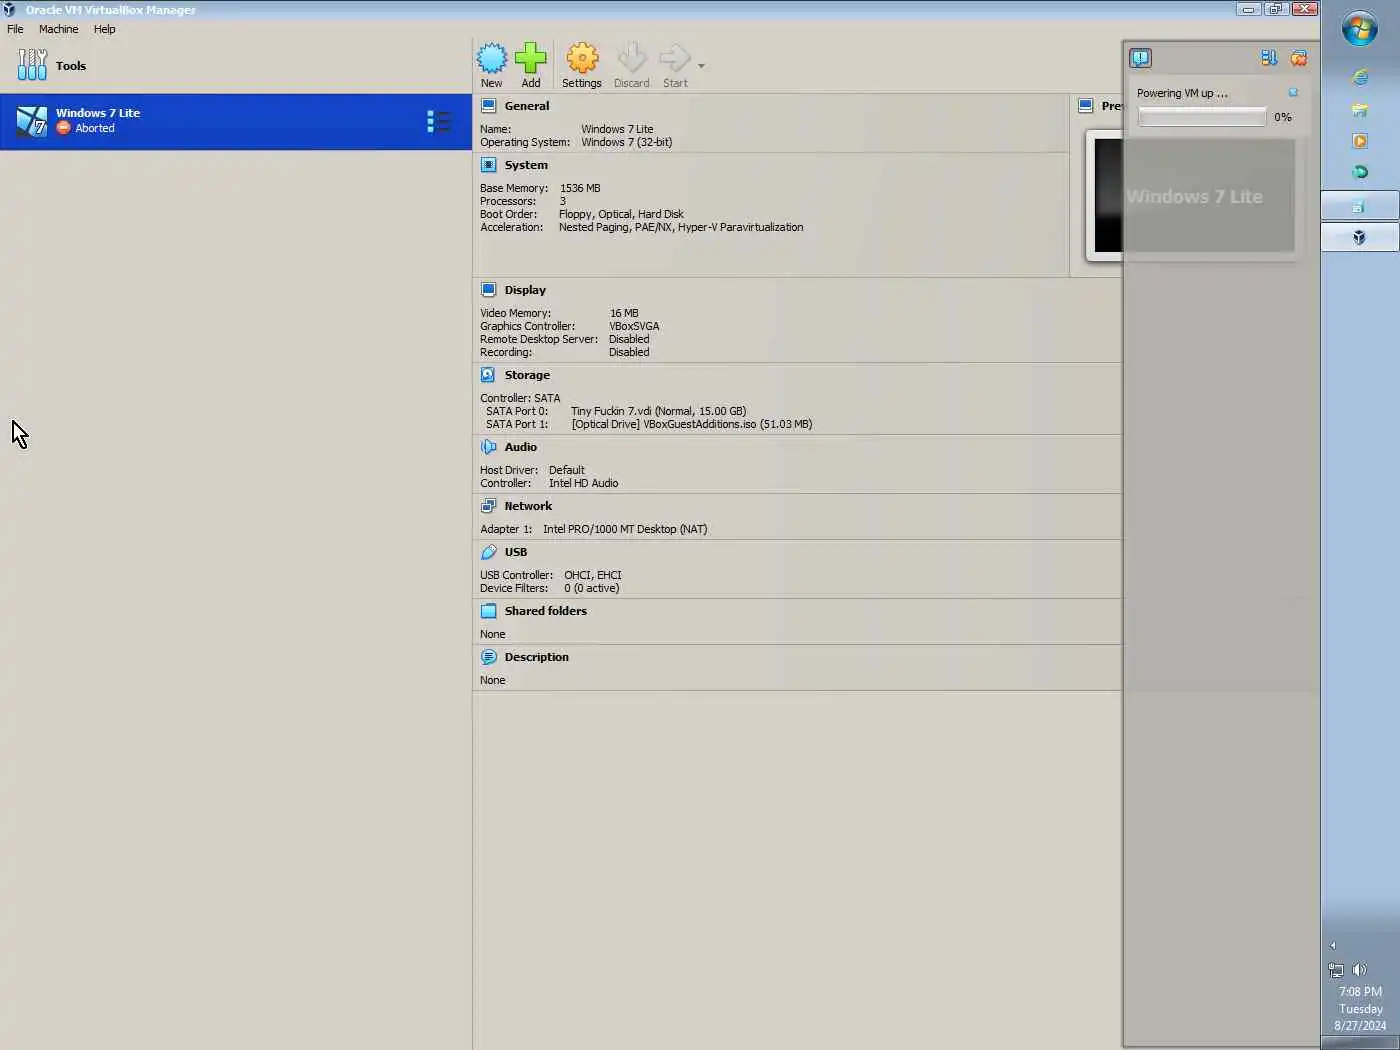Open the Network section heading

click(528, 506)
